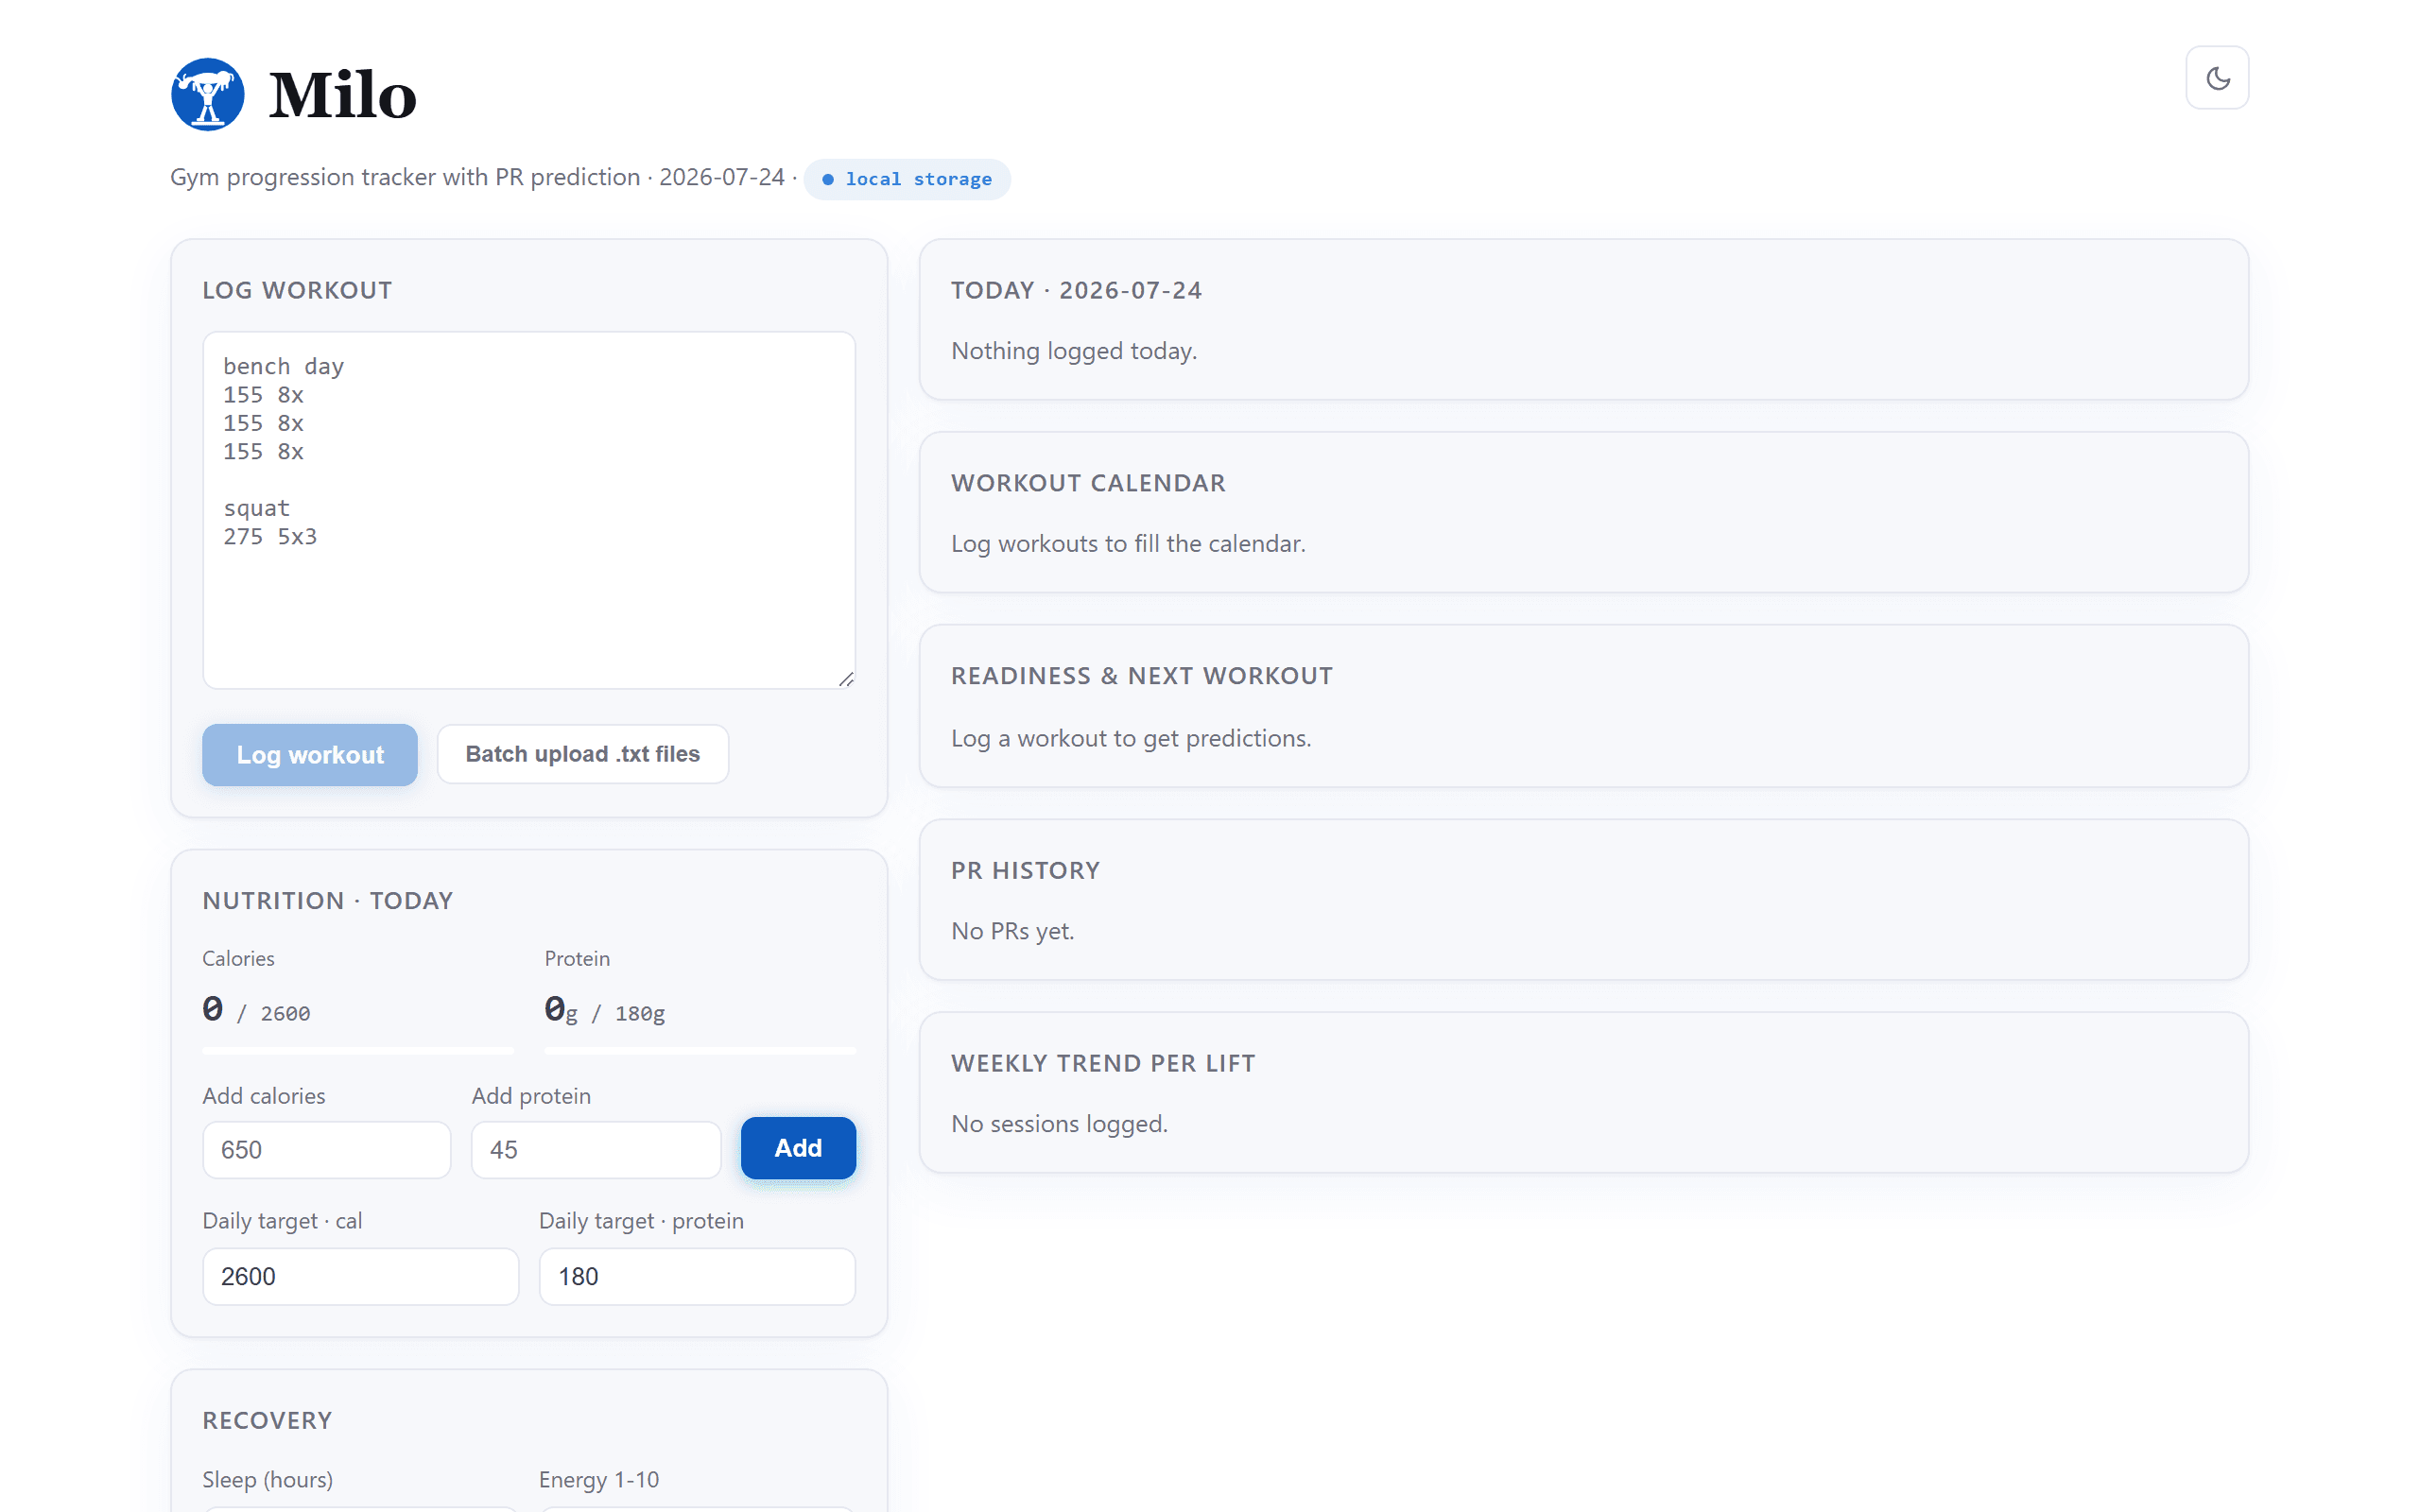This screenshot has height=1512, width=2420.
Task: Edit the Daily target cal field
Action: tap(361, 1276)
